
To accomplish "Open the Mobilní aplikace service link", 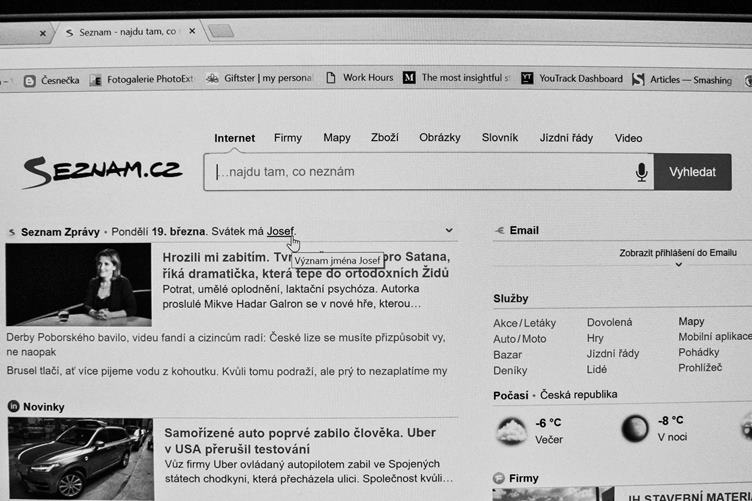I will [715, 337].
